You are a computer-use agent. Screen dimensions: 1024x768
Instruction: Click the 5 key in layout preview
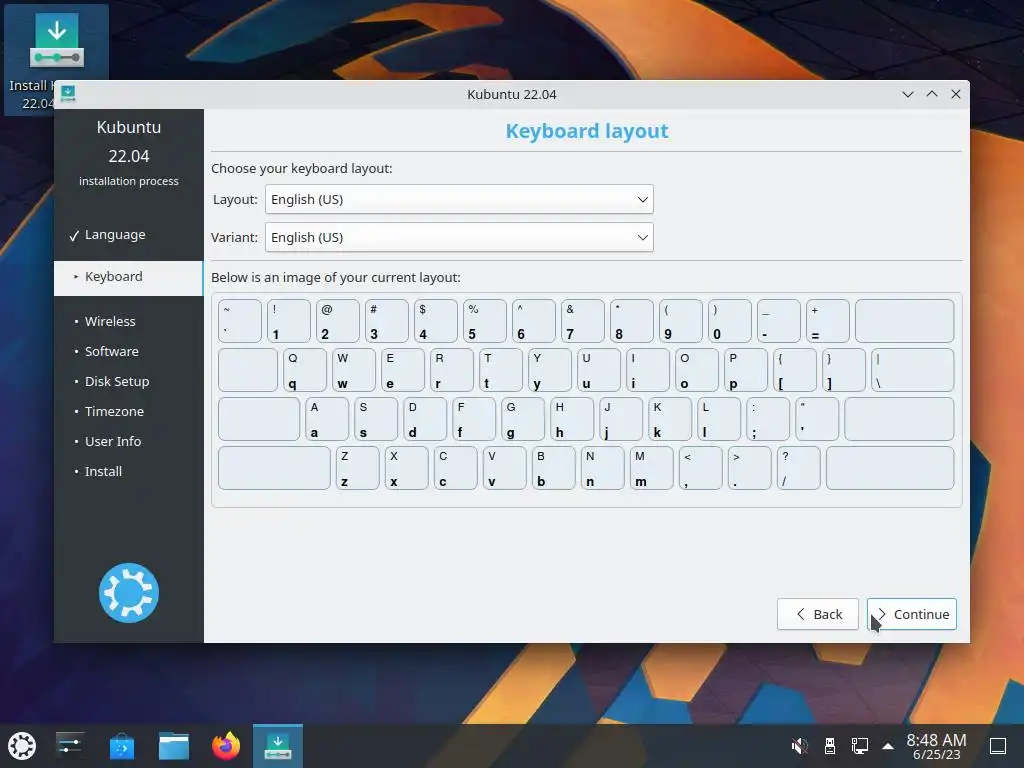tap(485, 321)
